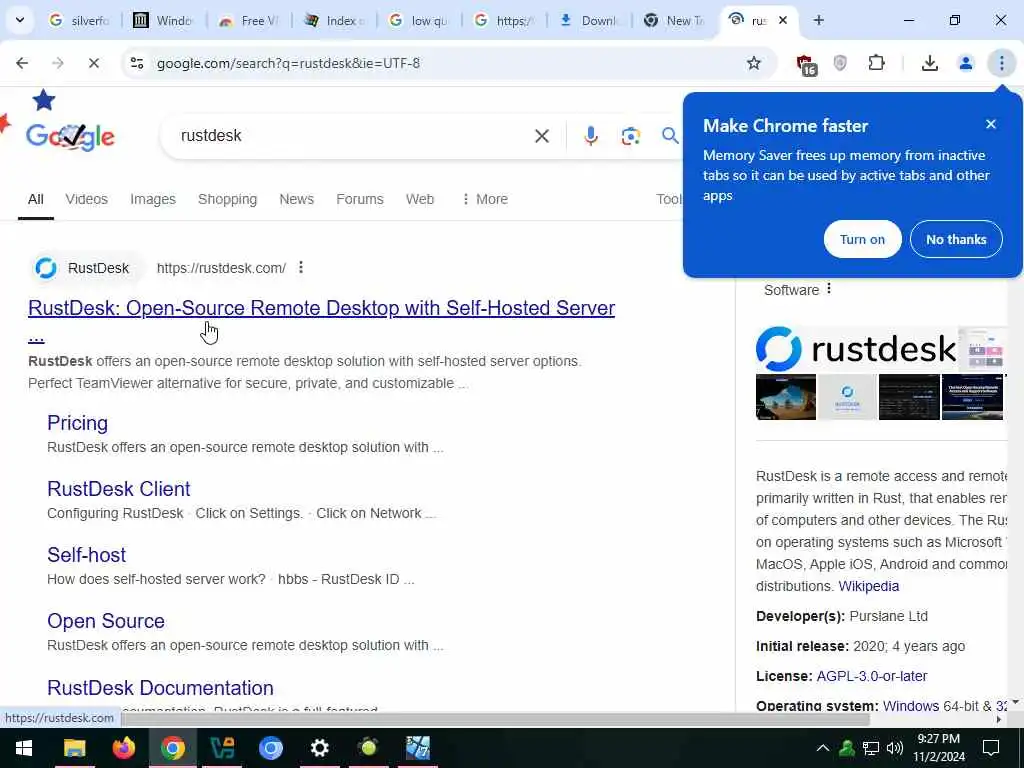
Task: Switch to the New Tab tab
Action: tap(675, 21)
